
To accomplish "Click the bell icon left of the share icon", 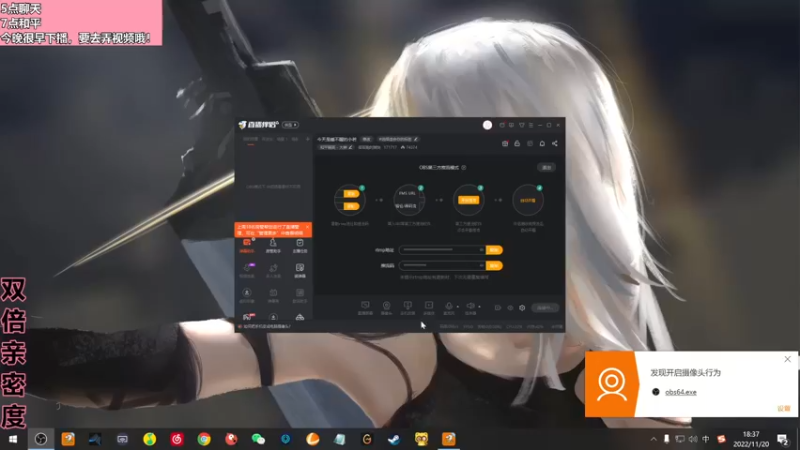I will click(x=542, y=143).
